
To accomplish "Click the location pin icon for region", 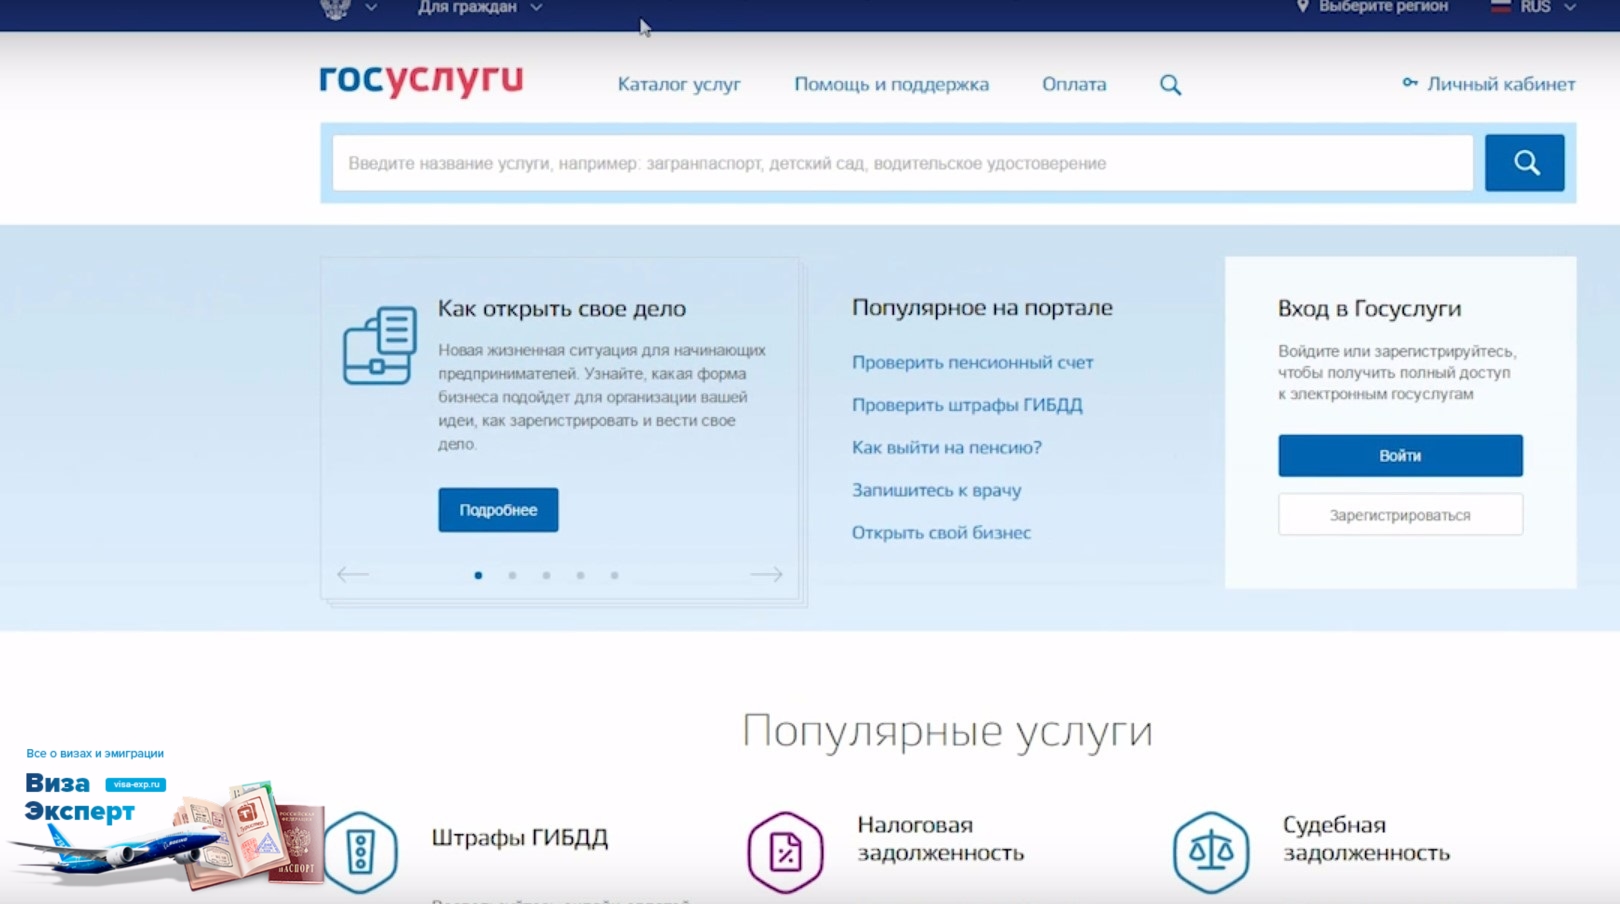I will (1303, 6).
